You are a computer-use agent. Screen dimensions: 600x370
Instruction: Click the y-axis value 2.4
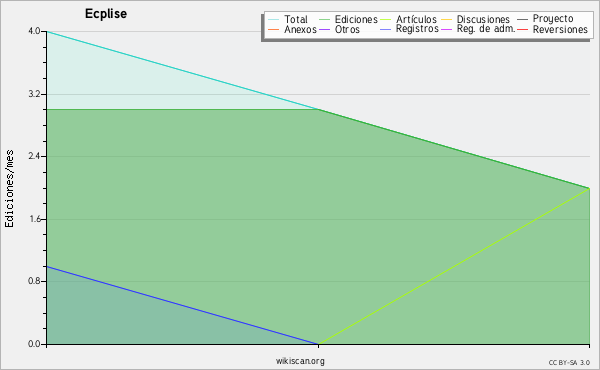coord(34,156)
